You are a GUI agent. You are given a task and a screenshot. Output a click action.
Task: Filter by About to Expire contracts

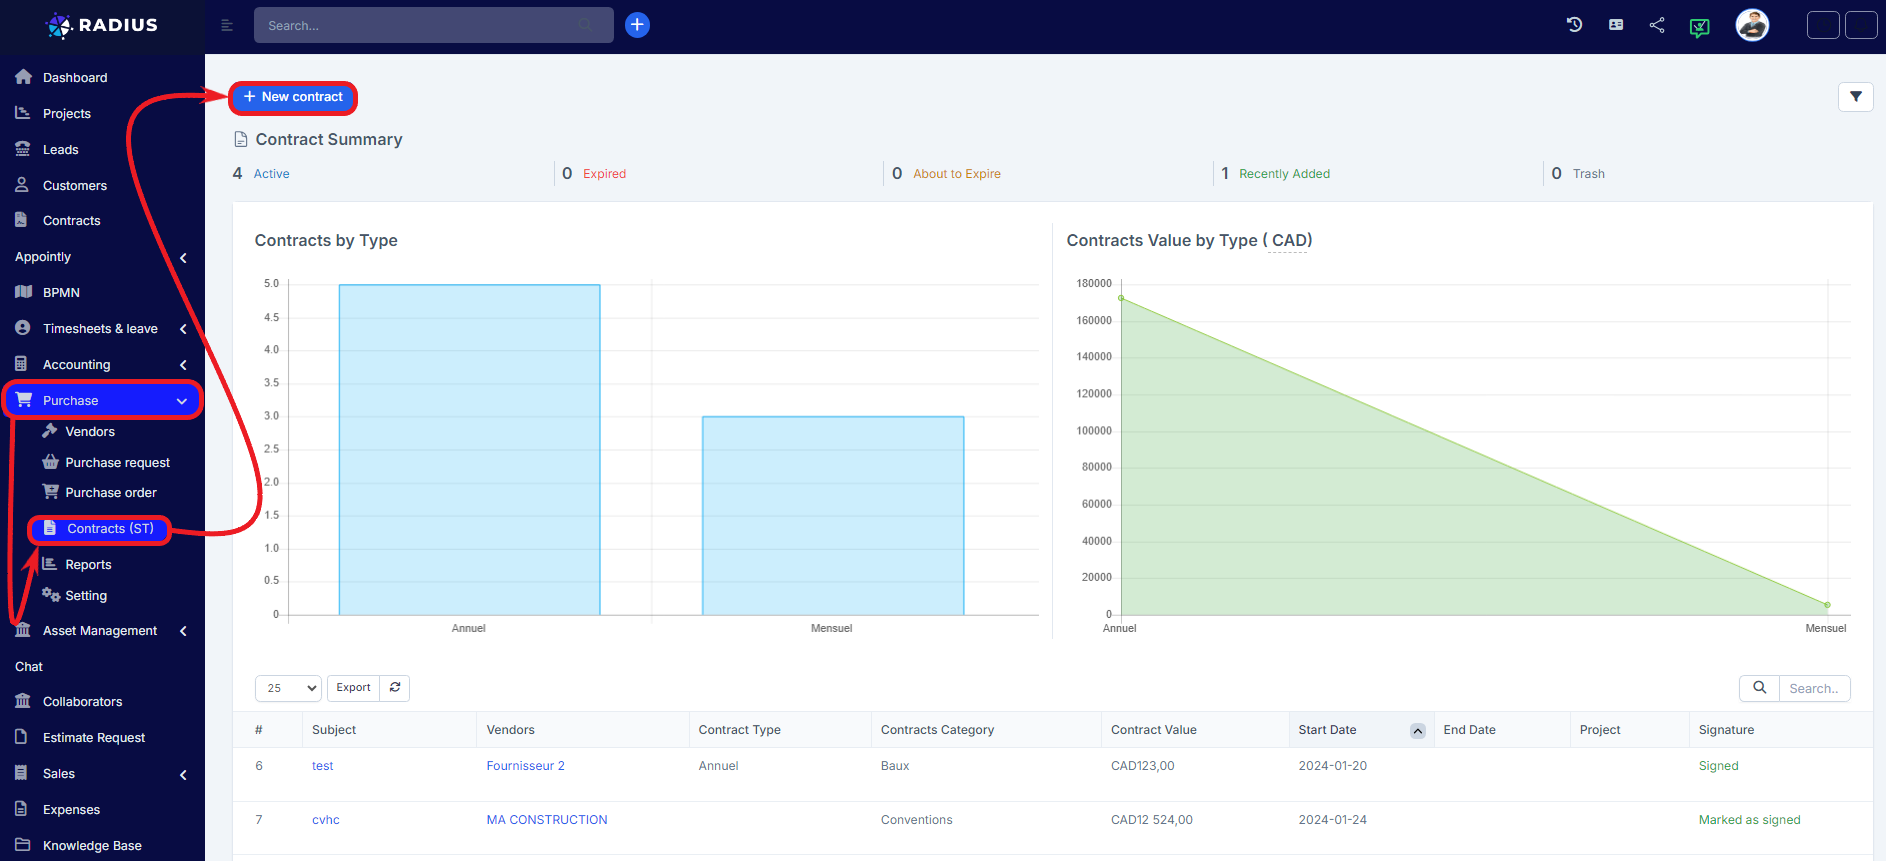pos(956,174)
